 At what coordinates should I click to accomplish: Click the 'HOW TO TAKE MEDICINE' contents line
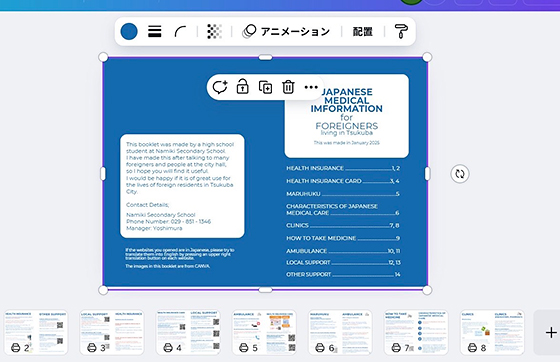point(343,238)
